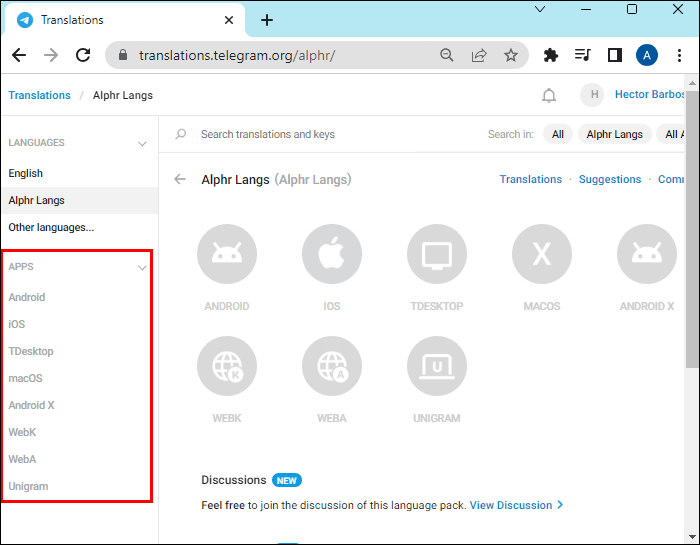Select TDesktop in the Apps sidebar
700x545 pixels.
click(x=31, y=351)
